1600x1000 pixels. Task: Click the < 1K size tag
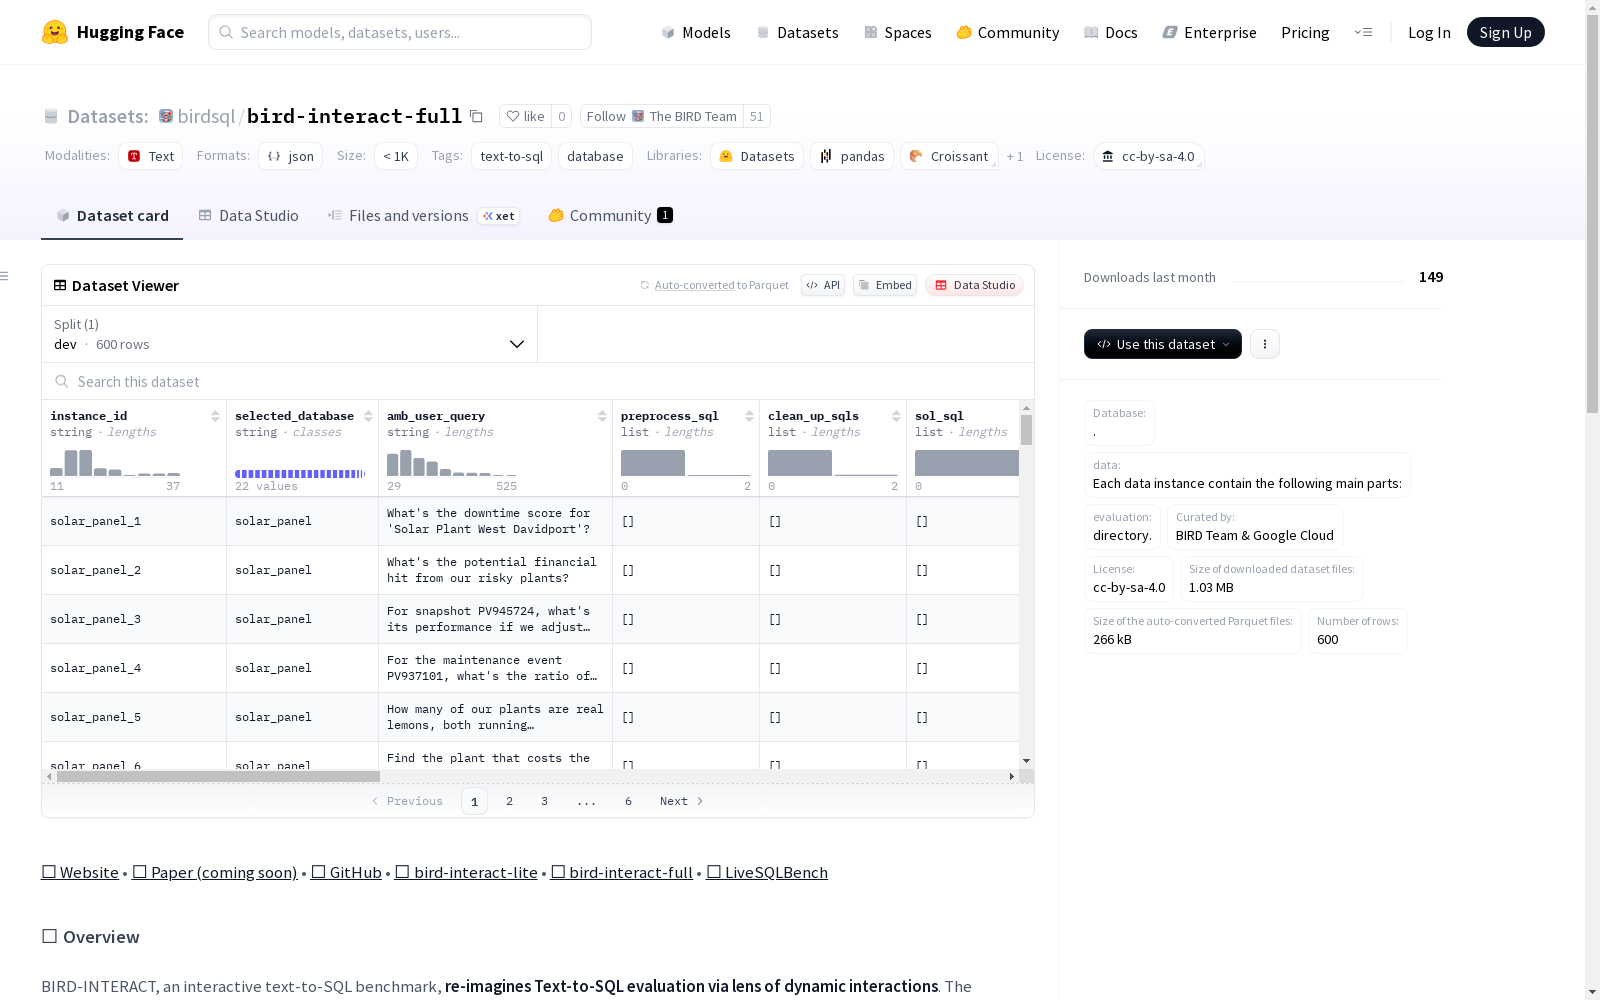pyautogui.click(x=396, y=156)
